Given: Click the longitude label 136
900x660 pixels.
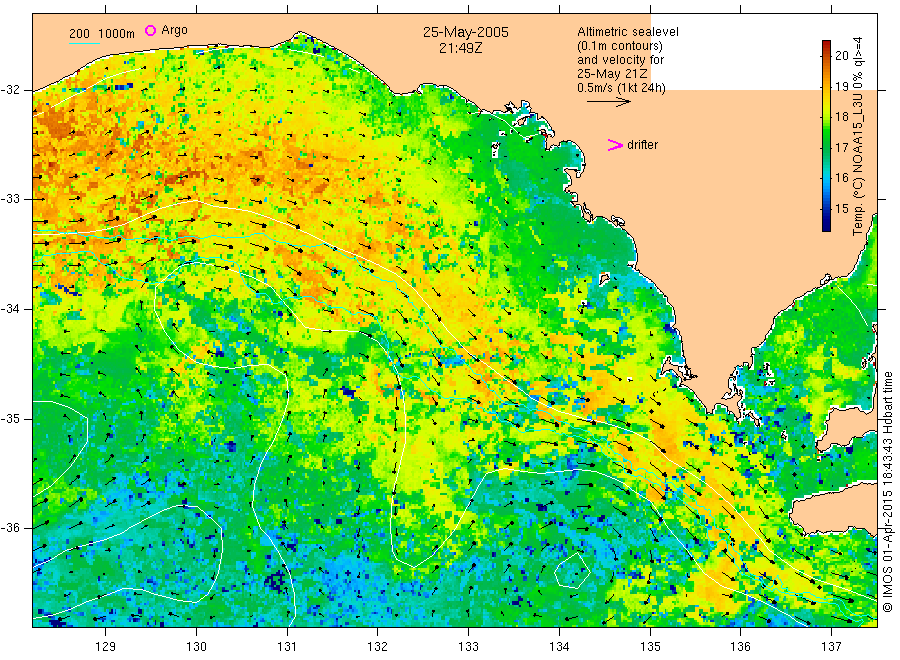Looking at the screenshot, I should tap(740, 647).
